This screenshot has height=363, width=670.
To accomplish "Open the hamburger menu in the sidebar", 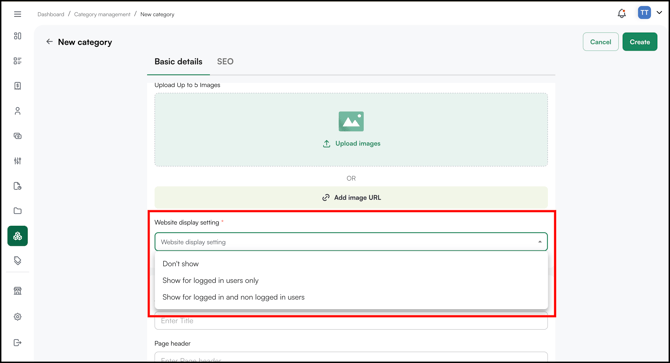I will (x=18, y=14).
